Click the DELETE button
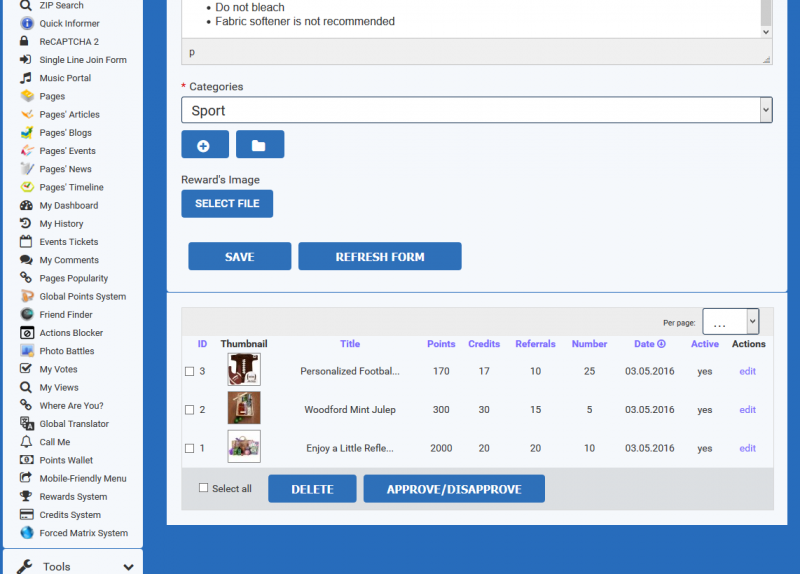This screenshot has height=574, width=800. (x=312, y=489)
